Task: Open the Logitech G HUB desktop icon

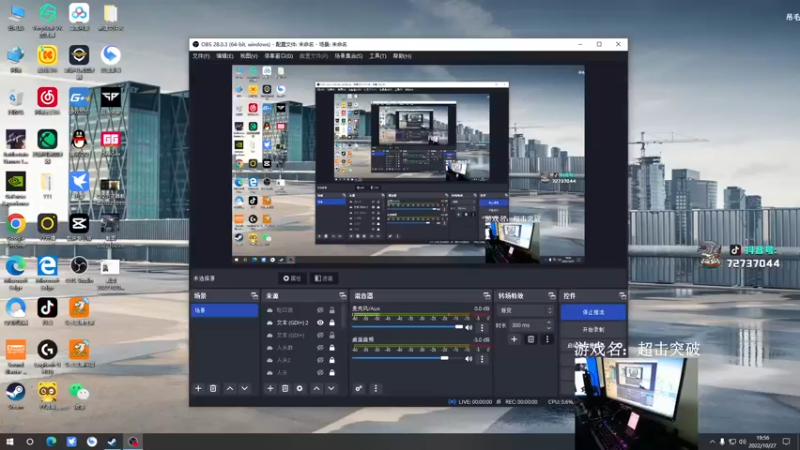Action: (x=47, y=357)
